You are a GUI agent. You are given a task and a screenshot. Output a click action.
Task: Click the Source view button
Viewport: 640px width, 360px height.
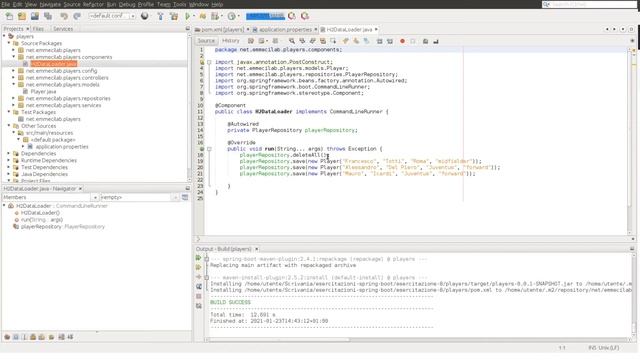click(x=206, y=41)
